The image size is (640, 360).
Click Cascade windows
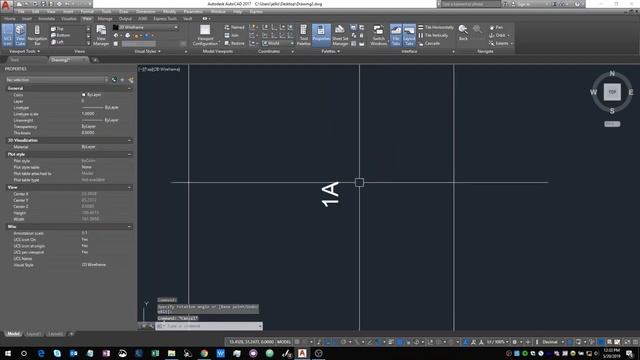[429, 43]
